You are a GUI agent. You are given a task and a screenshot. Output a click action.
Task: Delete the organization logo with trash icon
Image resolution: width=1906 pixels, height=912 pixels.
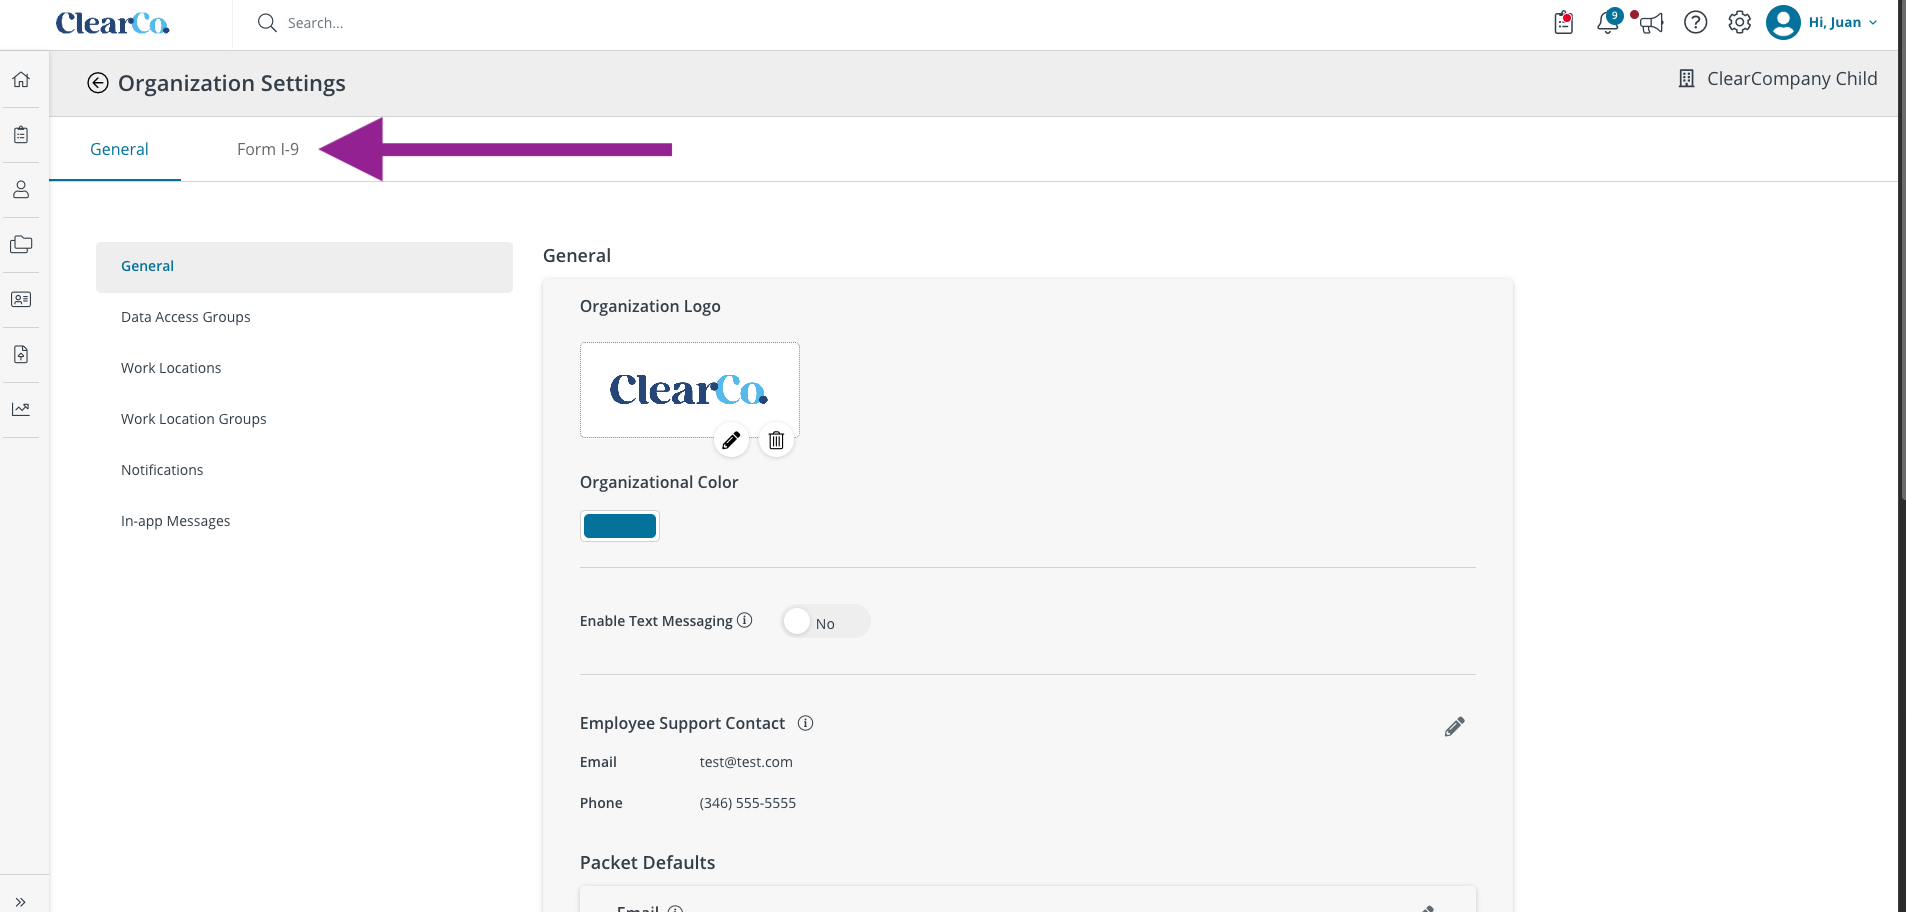776,440
